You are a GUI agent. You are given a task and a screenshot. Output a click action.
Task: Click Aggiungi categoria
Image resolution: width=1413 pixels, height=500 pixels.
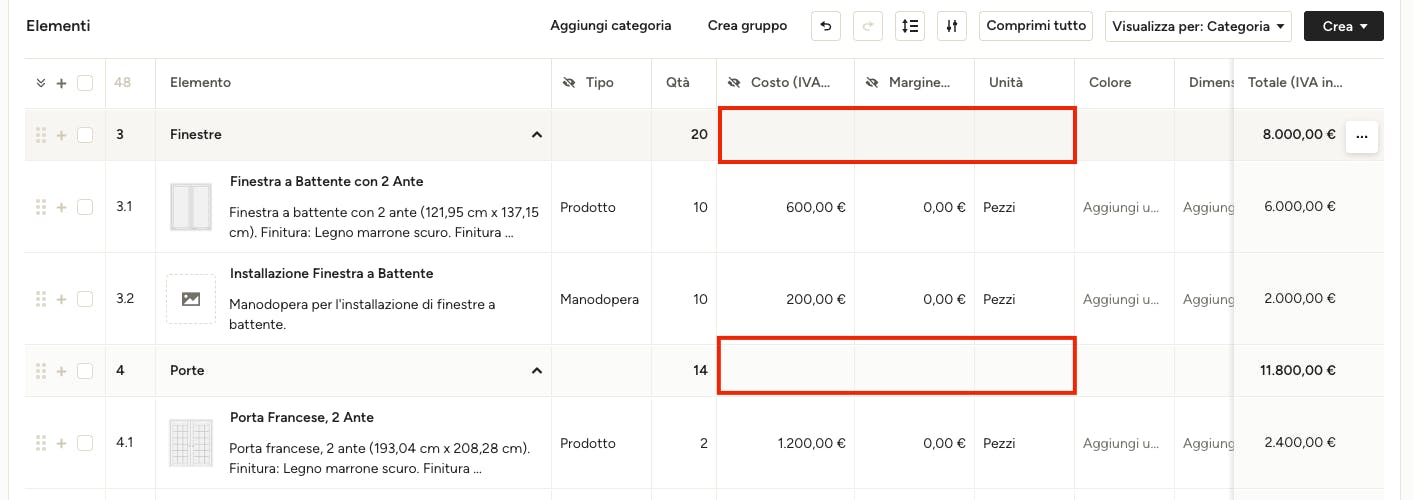tap(611, 26)
